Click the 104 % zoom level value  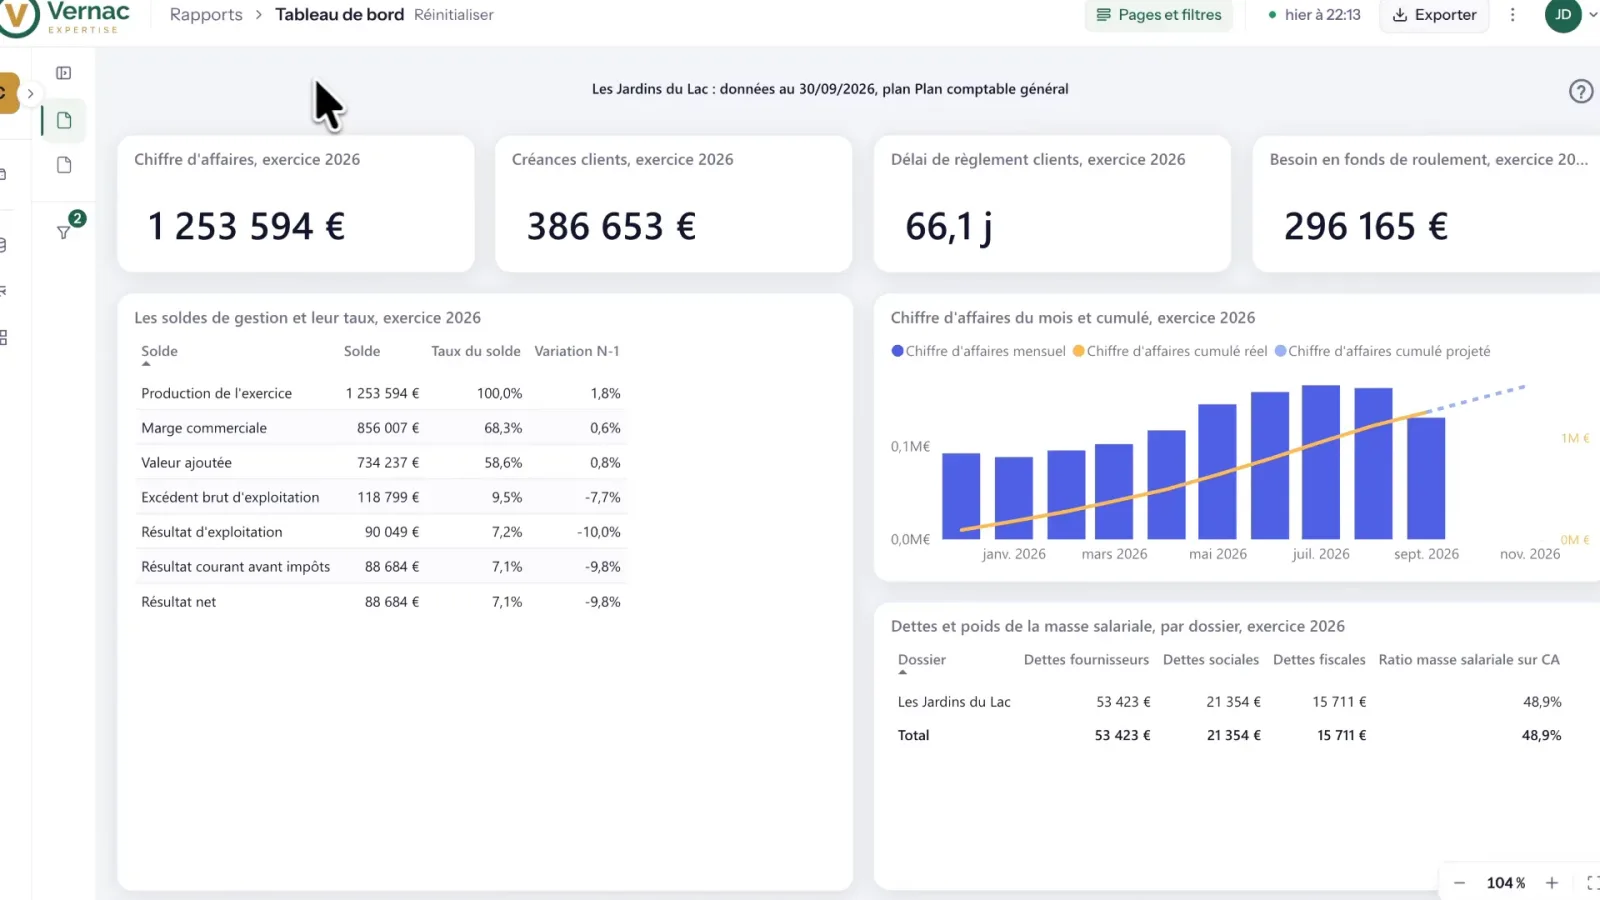1506,883
